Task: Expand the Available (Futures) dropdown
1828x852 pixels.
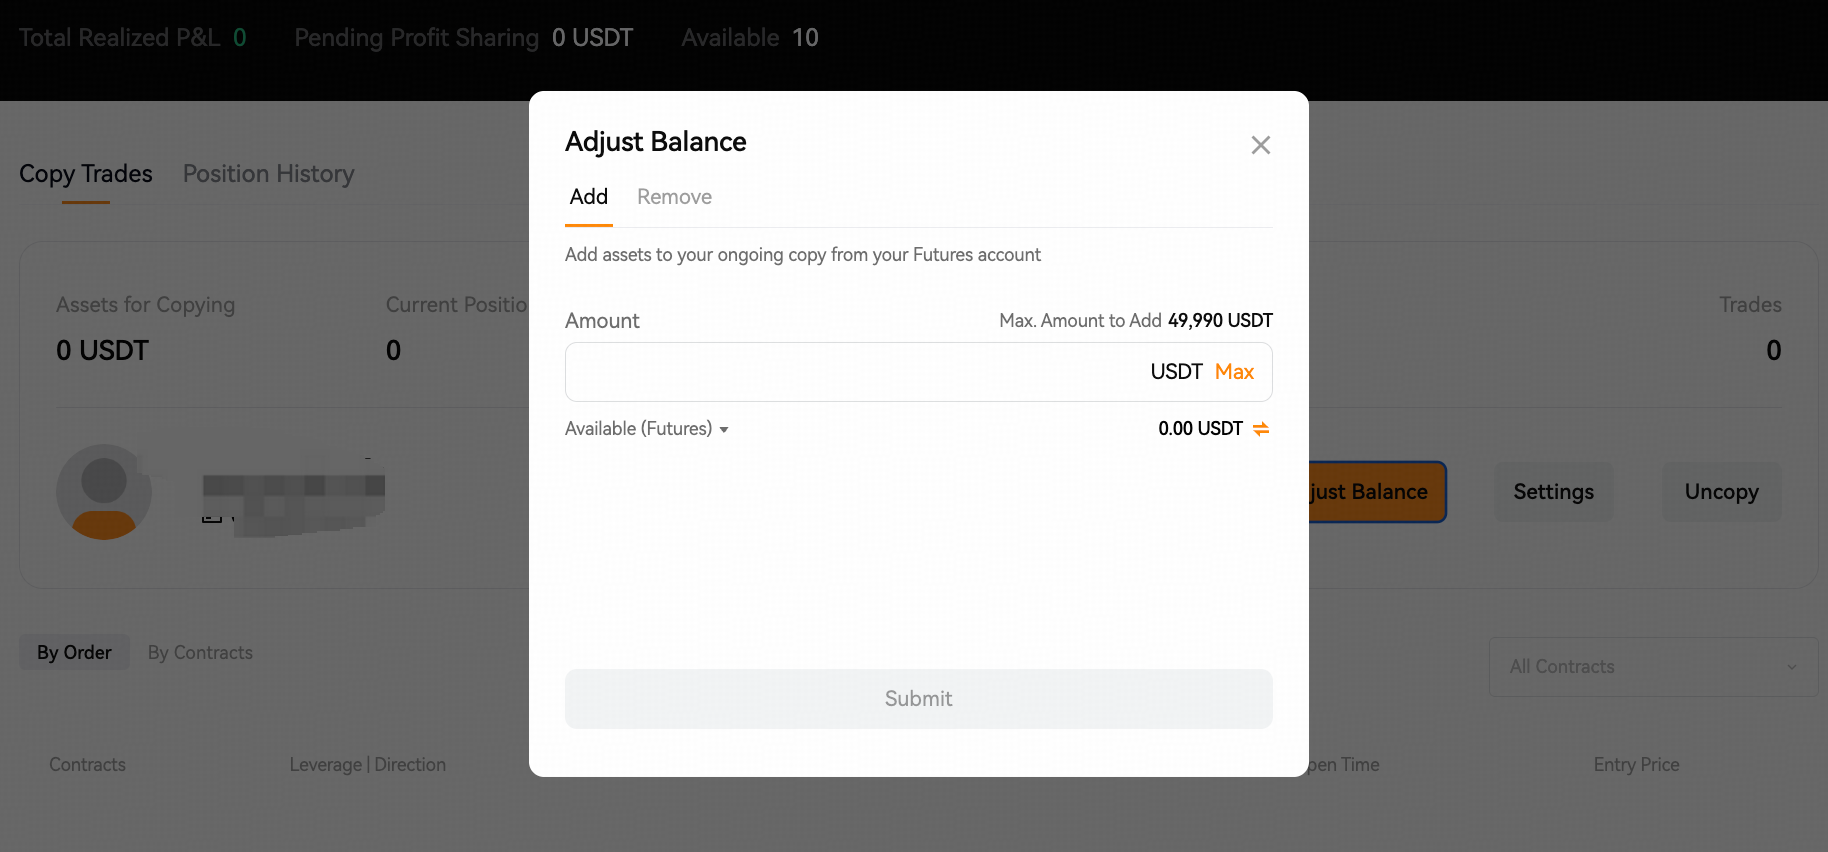Action: (x=646, y=429)
